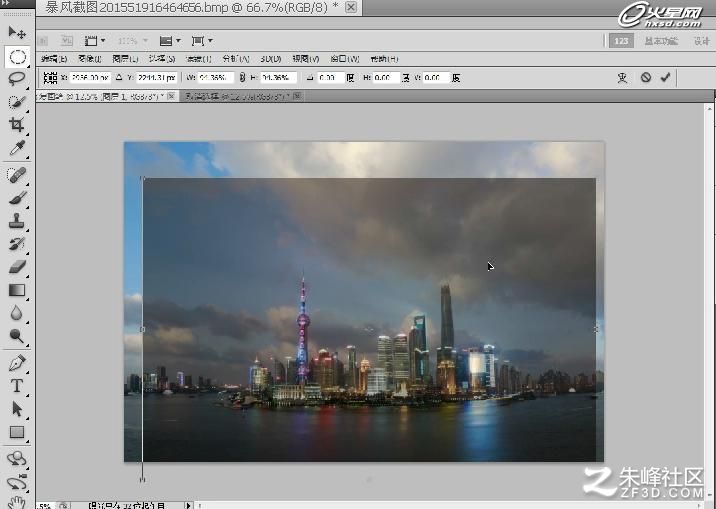This screenshot has width=716, height=509.
Task: Toggle the relative positioning triangle for reference point
Action: pos(119,78)
